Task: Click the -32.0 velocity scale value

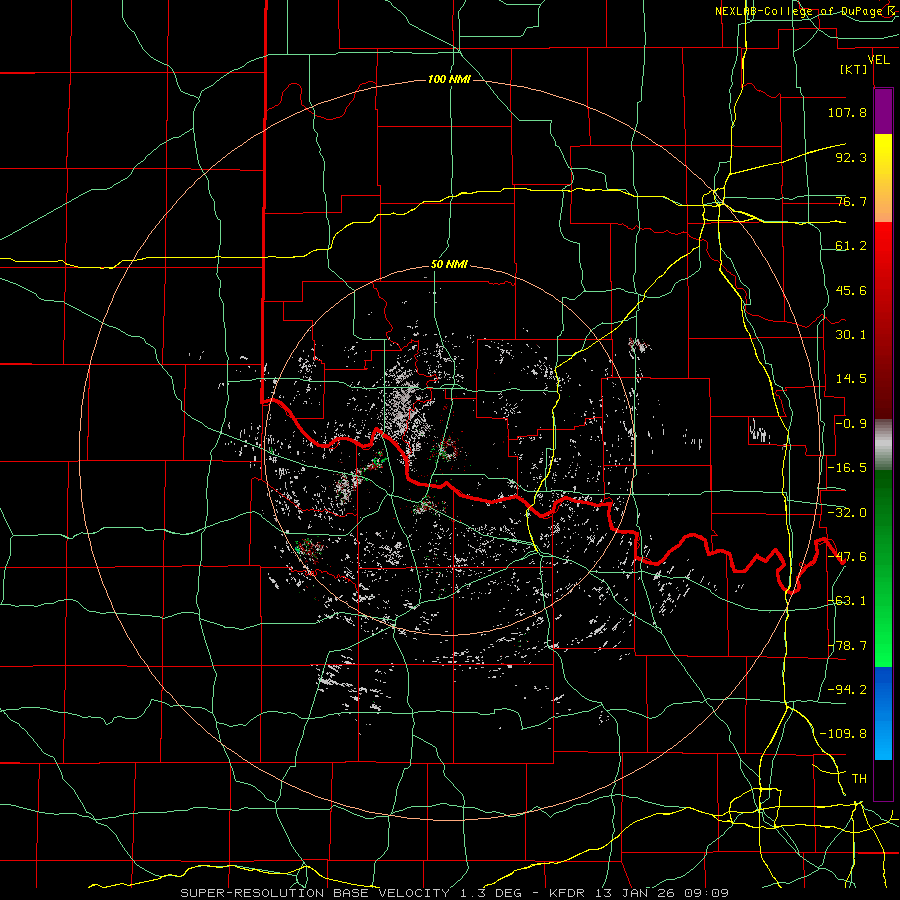Action: click(847, 513)
